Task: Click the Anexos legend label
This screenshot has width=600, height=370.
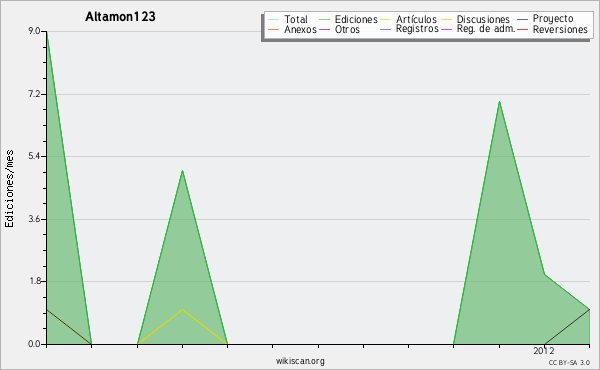Action: click(300, 29)
